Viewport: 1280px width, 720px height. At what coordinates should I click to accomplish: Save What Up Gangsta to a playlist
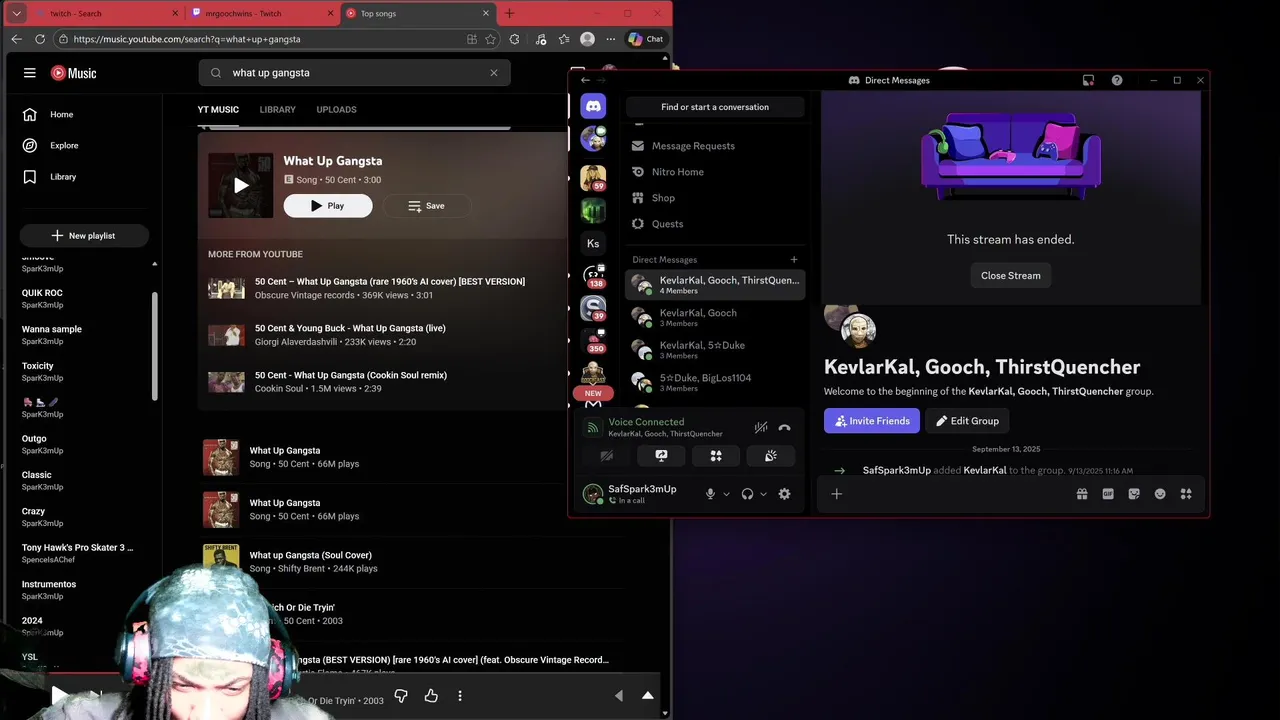[426, 206]
